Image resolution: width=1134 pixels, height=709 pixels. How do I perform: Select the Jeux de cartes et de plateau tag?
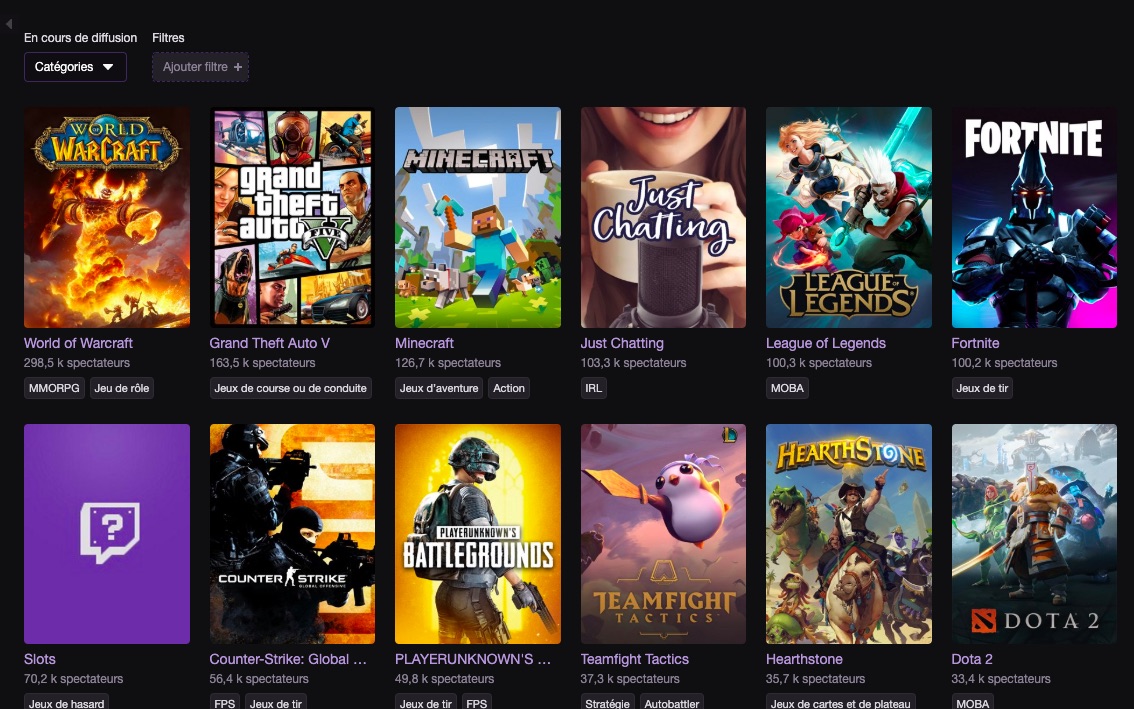841,702
